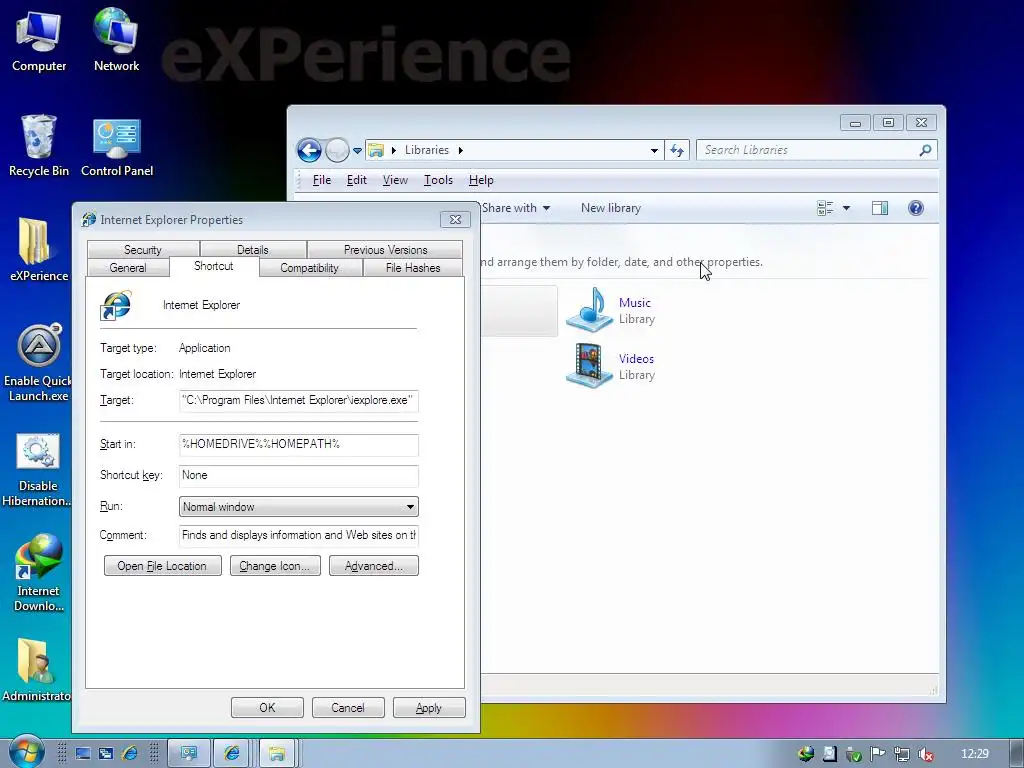Switch to the Previous Versions tab
Image resolution: width=1024 pixels, height=768 pixels.
pos(385,249)
